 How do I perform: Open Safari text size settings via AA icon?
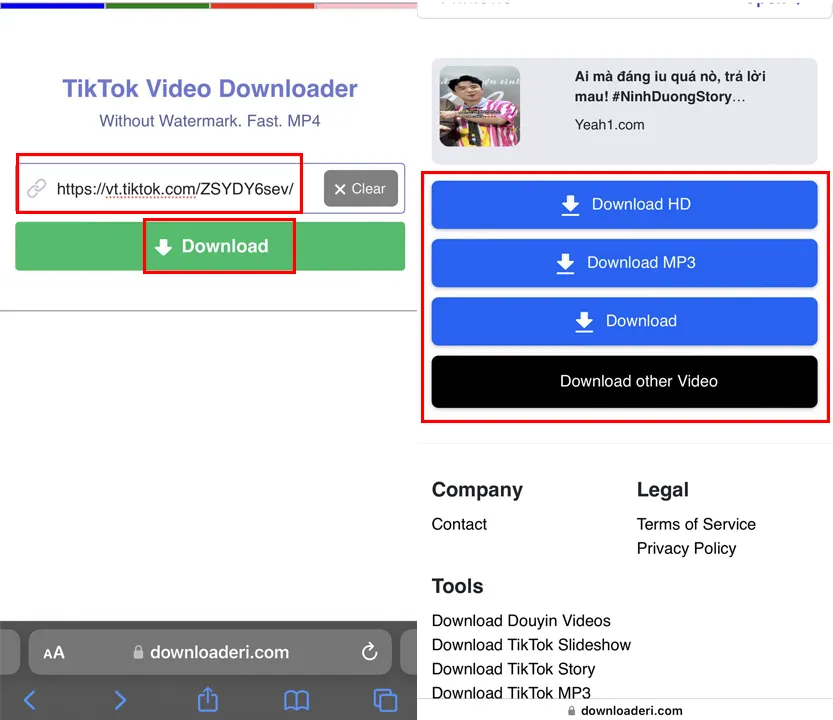click(55, 652)
